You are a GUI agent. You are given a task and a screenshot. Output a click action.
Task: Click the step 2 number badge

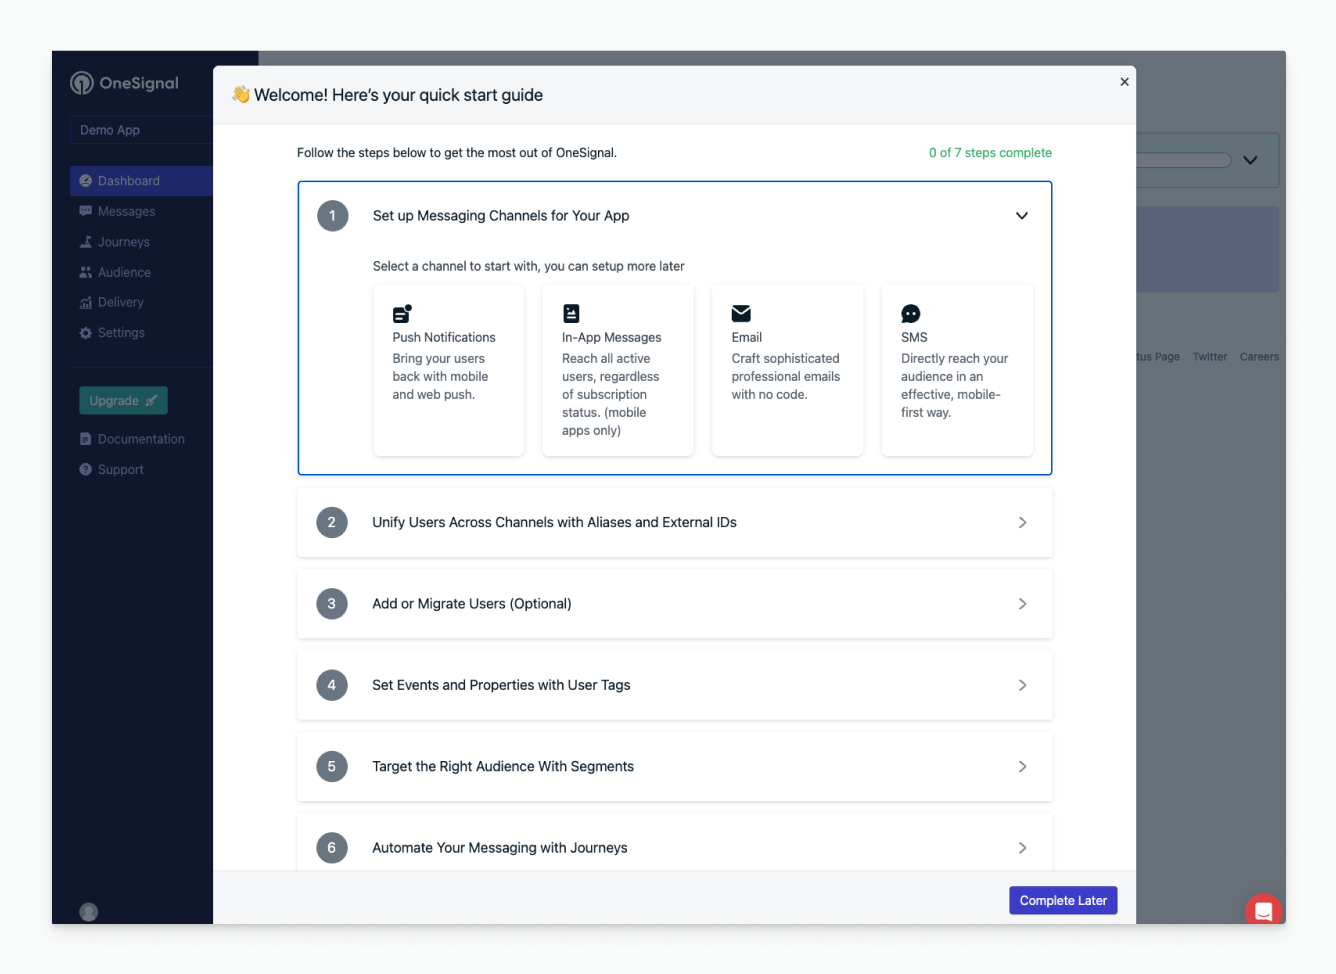click(332, 522)
